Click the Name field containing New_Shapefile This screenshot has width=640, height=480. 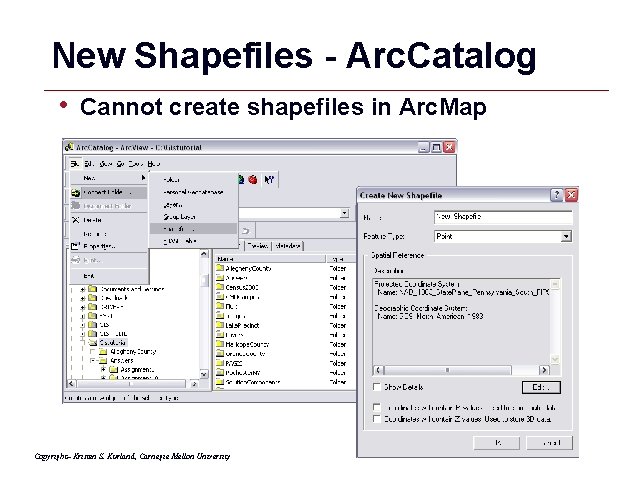click(x=503, y=217)
